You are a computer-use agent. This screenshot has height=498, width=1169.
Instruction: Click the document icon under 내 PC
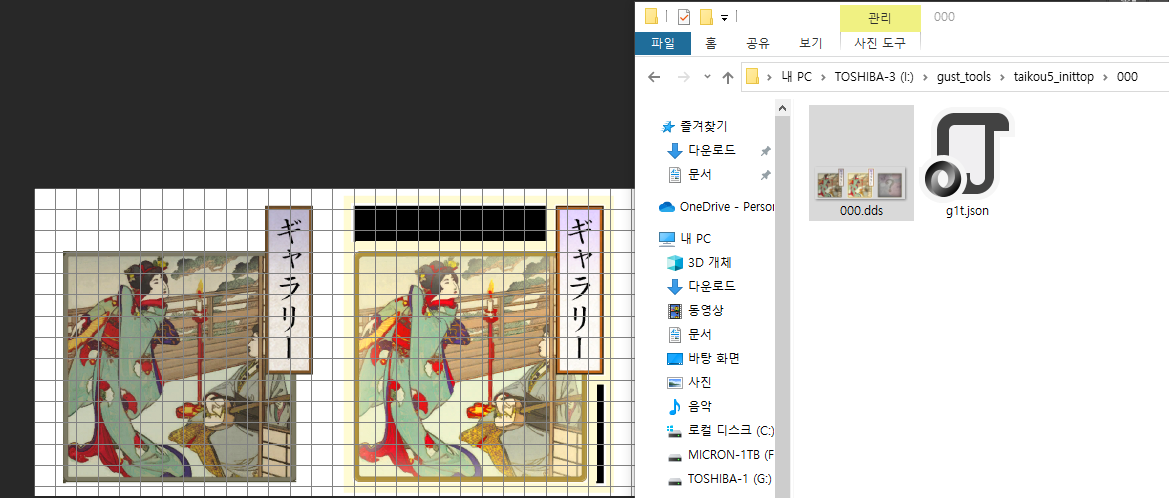point(675,335)
